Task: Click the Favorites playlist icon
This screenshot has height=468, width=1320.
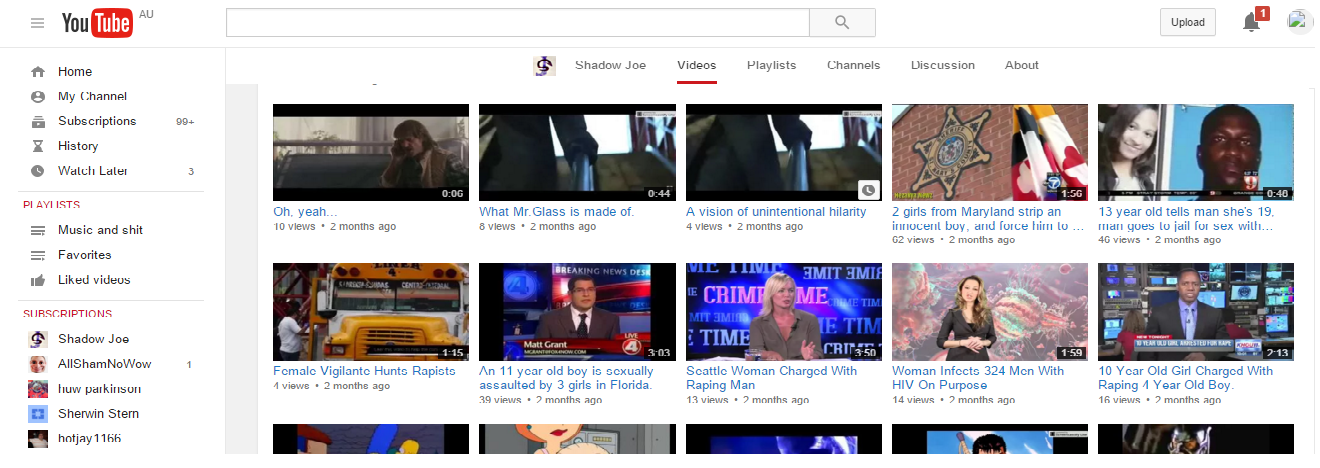Action: [38, 255]
